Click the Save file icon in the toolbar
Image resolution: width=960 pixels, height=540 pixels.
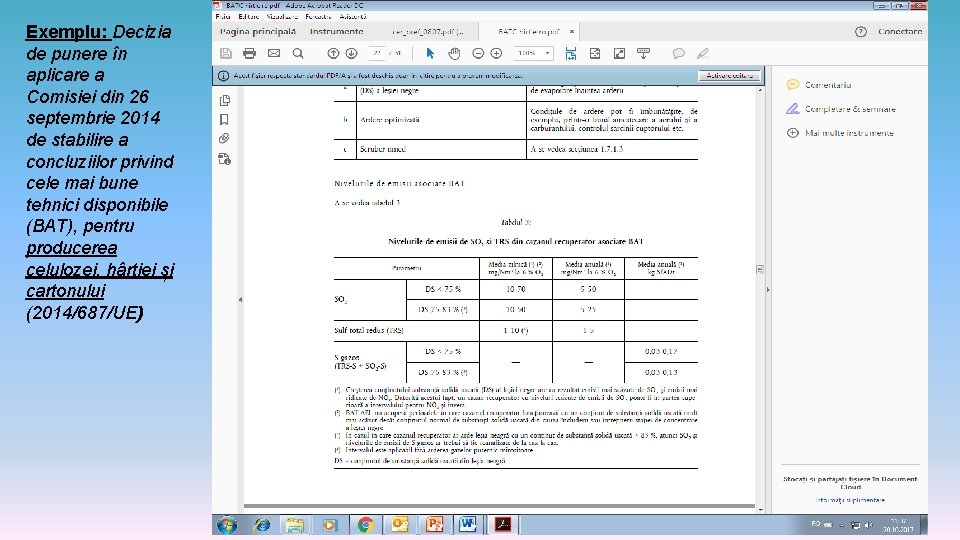coord(226,53)
